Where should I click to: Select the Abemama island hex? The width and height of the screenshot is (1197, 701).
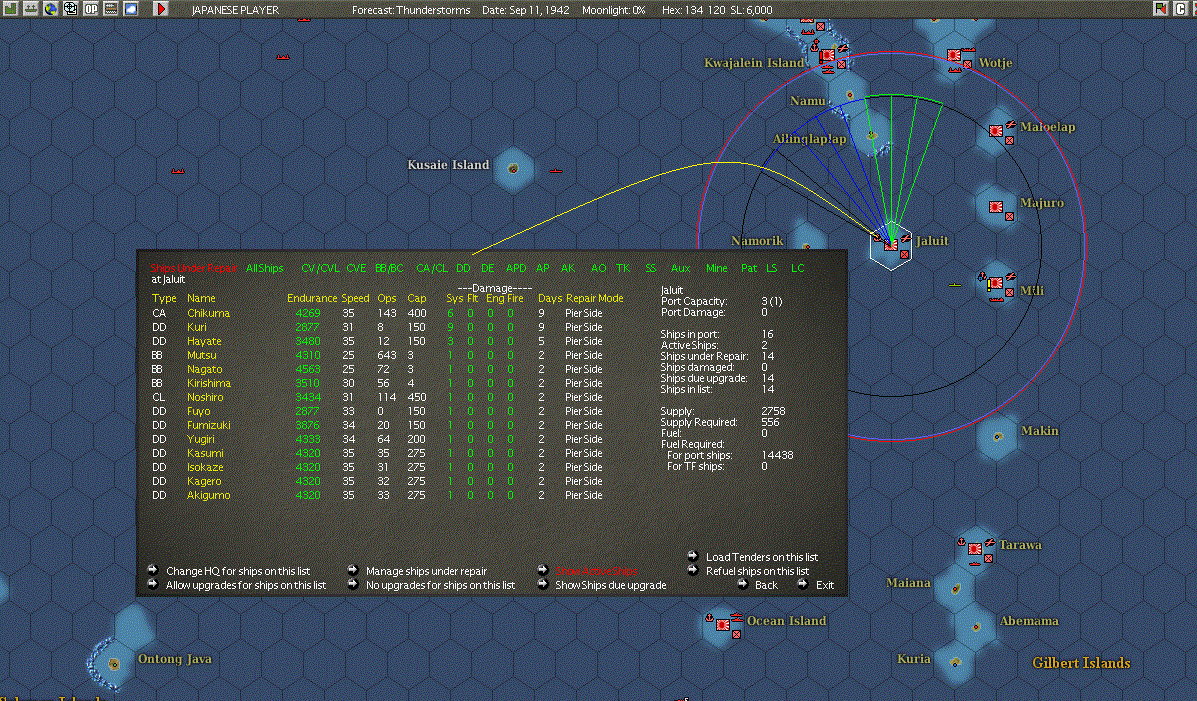(x=976, y=627)
